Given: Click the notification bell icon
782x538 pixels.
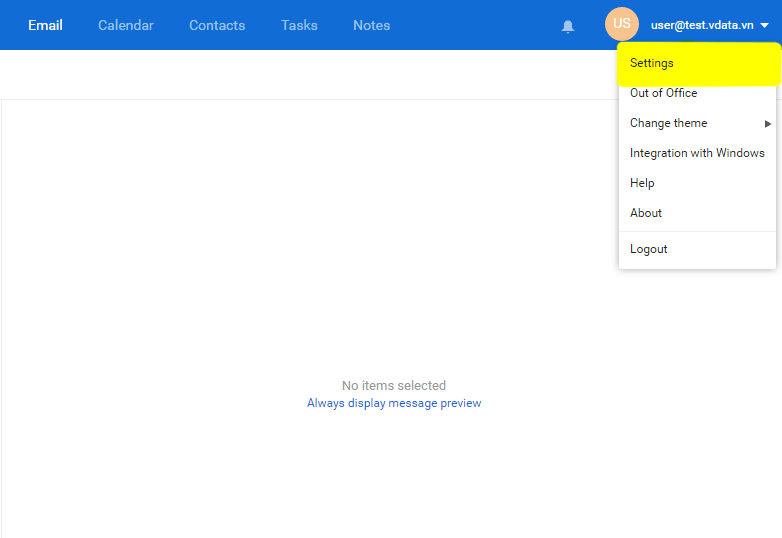Looking at the screenshot, I should (x=568, y=26).
